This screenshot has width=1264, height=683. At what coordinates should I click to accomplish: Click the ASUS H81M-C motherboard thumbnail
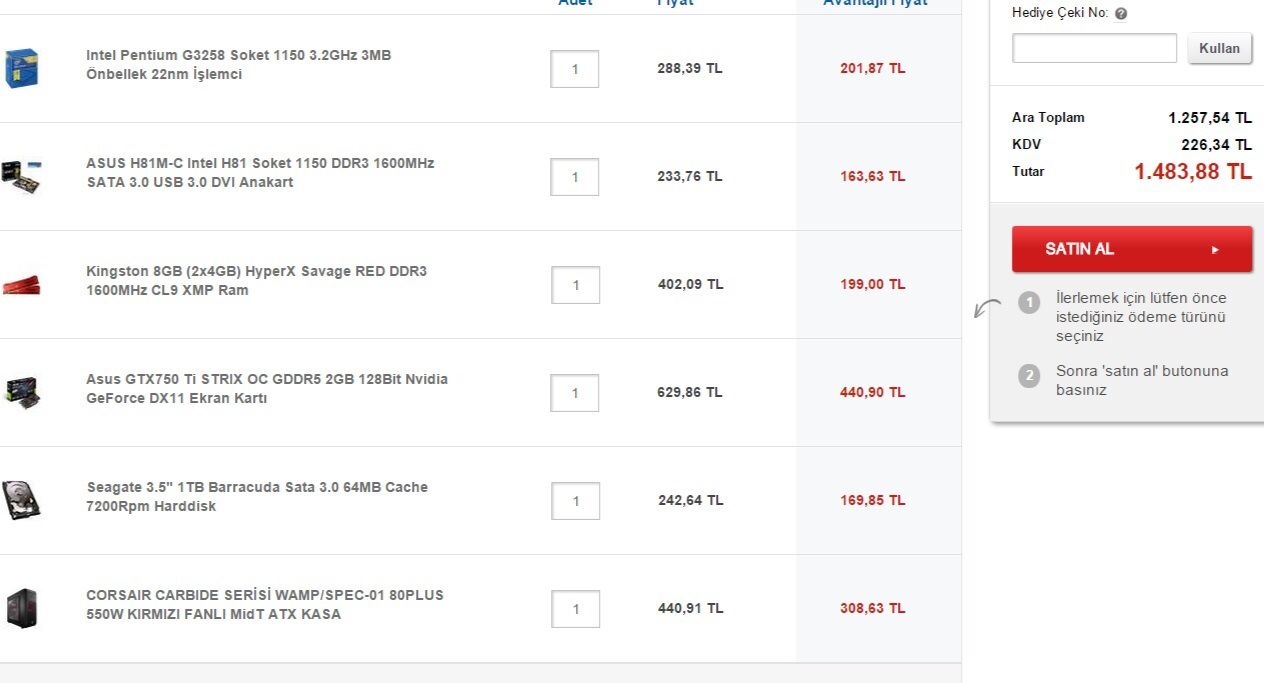coord(21,176)
